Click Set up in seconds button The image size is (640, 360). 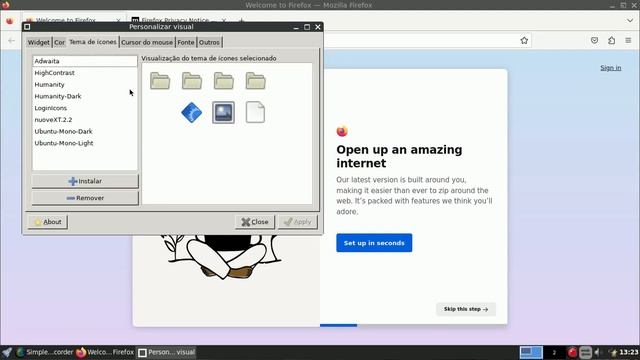click(374, 243)
